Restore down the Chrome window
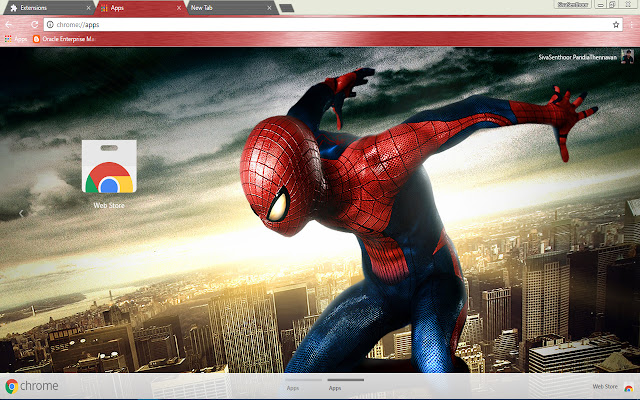This screenshot has width=640, height=400. 612,4
